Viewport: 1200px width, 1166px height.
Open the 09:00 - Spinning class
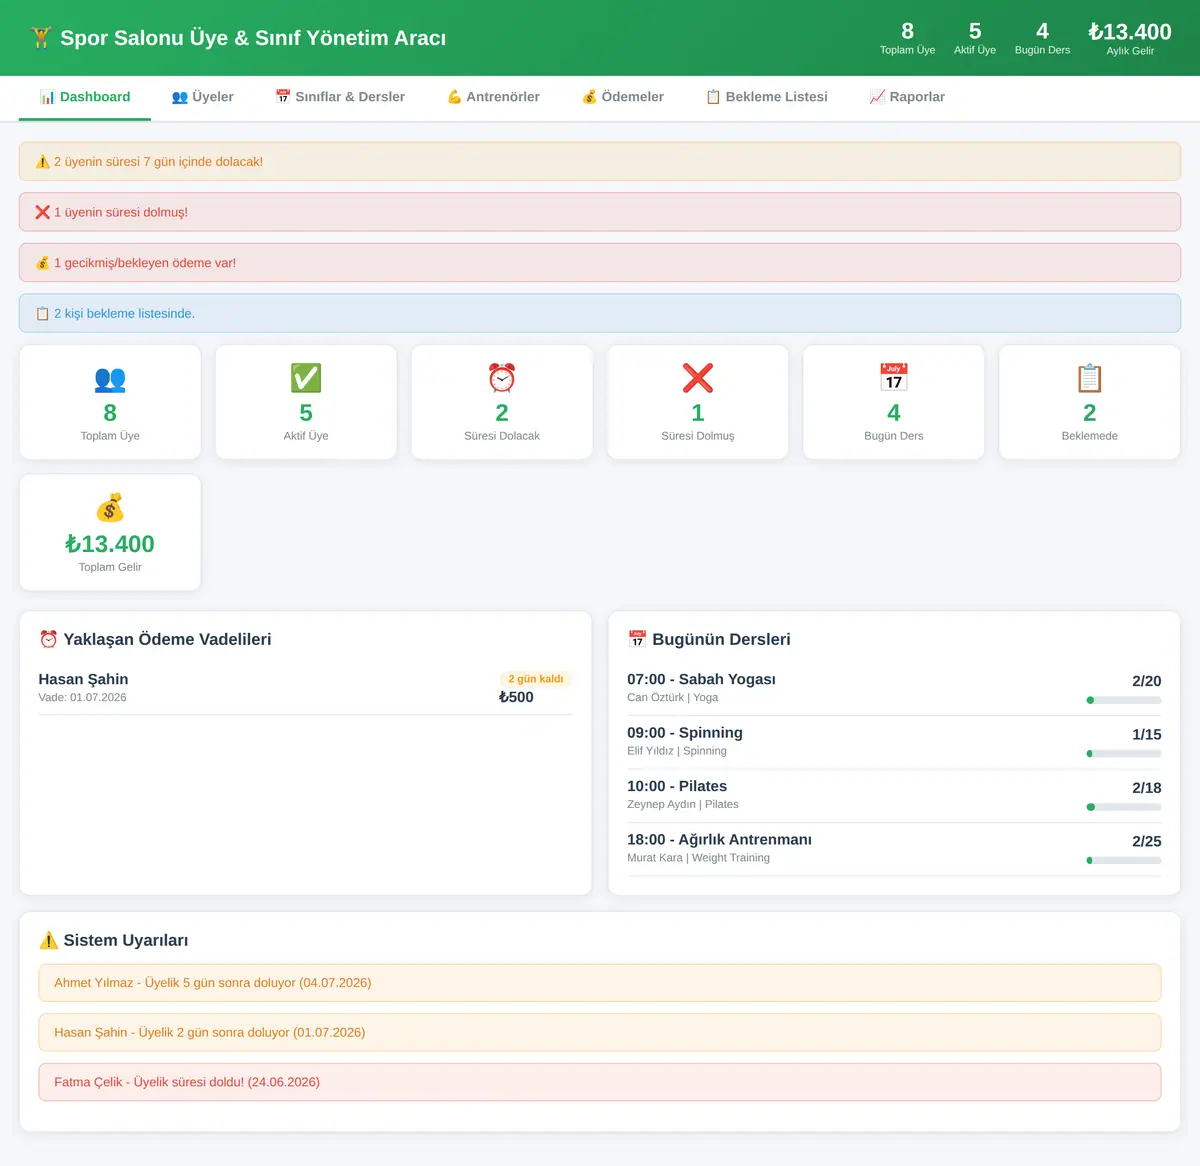(894, 742)
